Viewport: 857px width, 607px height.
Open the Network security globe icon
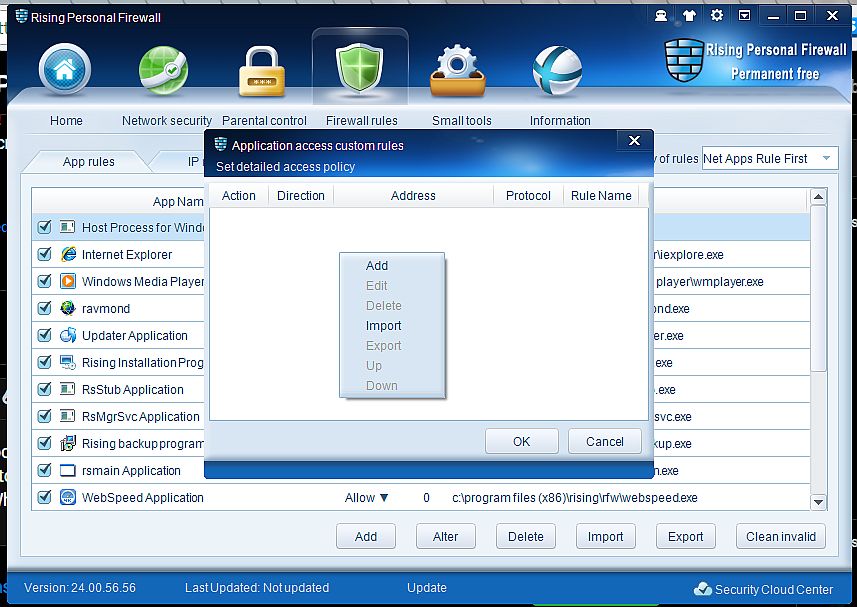[163, 70]
